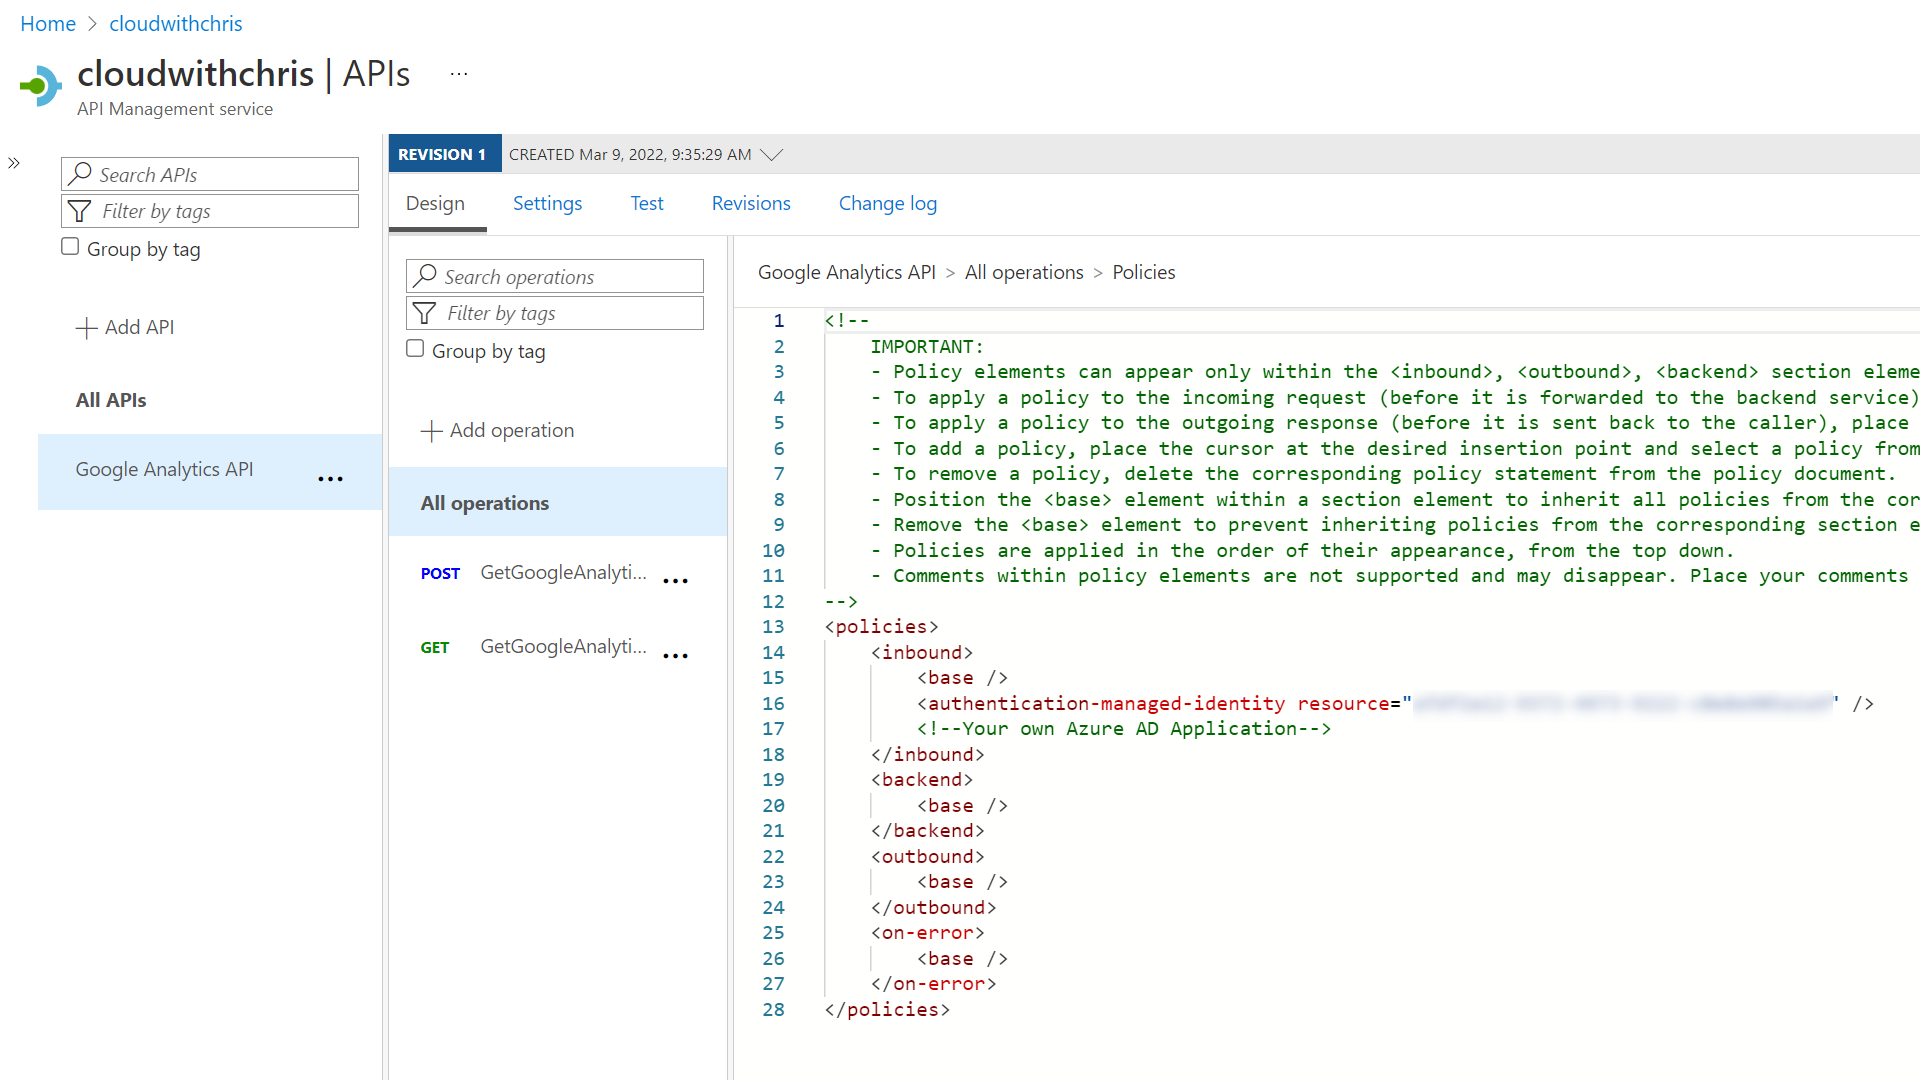Viewport: 1920px width, 1080px height.
Task: Click the filter funnel beside Filter by tags
Action: click(x=79, y=211)
